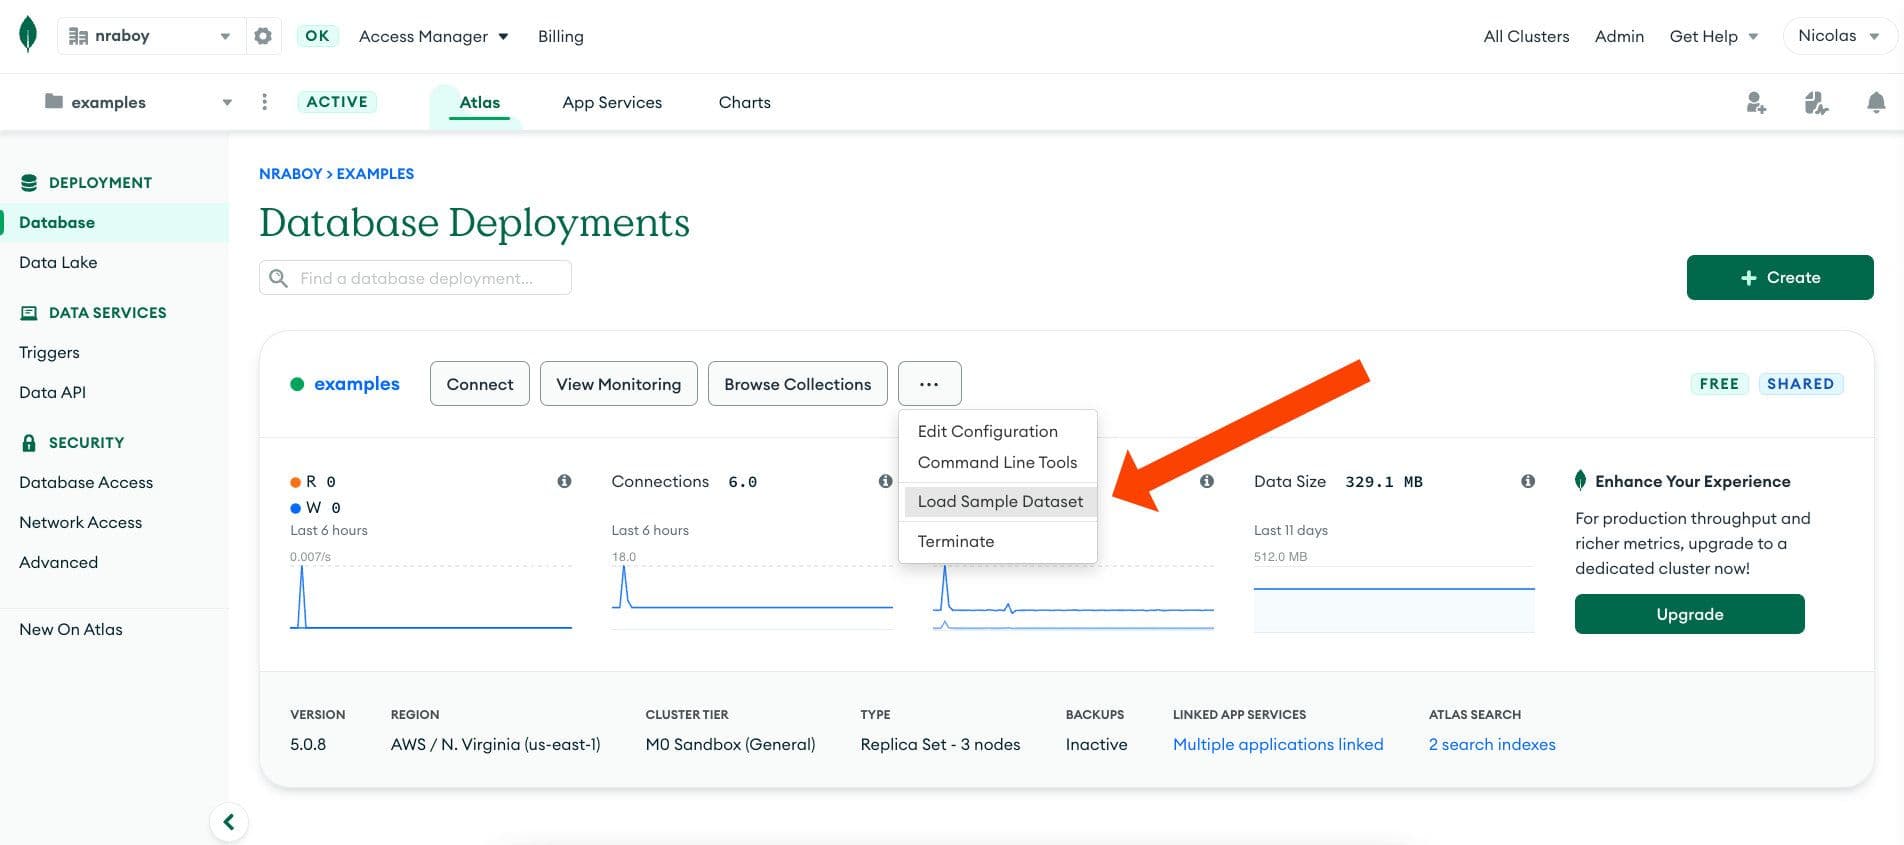Switch to the App Services tab
The image size is (1904, 845).
(x=611, y=102)
